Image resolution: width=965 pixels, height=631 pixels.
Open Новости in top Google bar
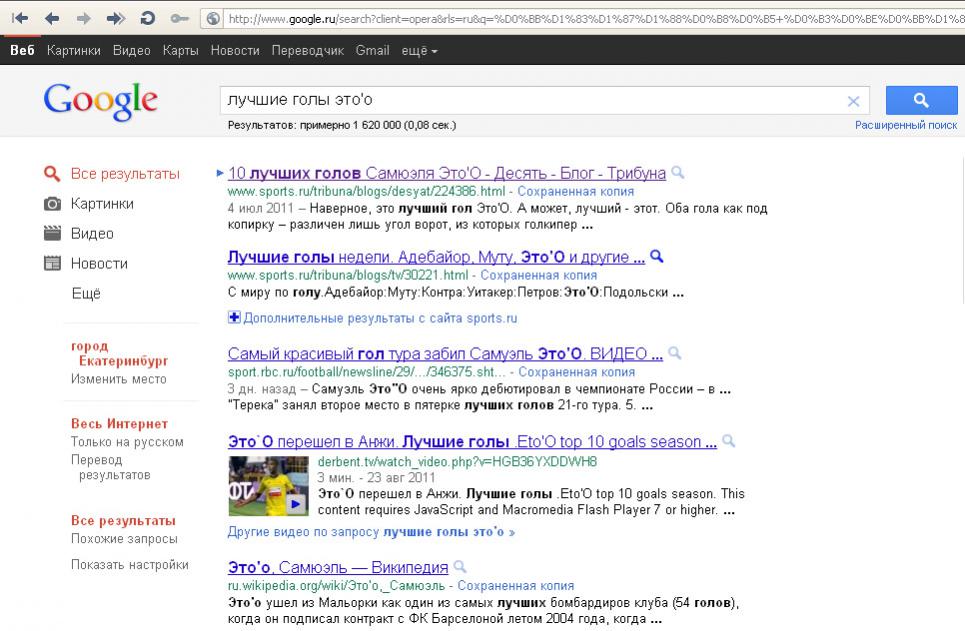(235, 50)
